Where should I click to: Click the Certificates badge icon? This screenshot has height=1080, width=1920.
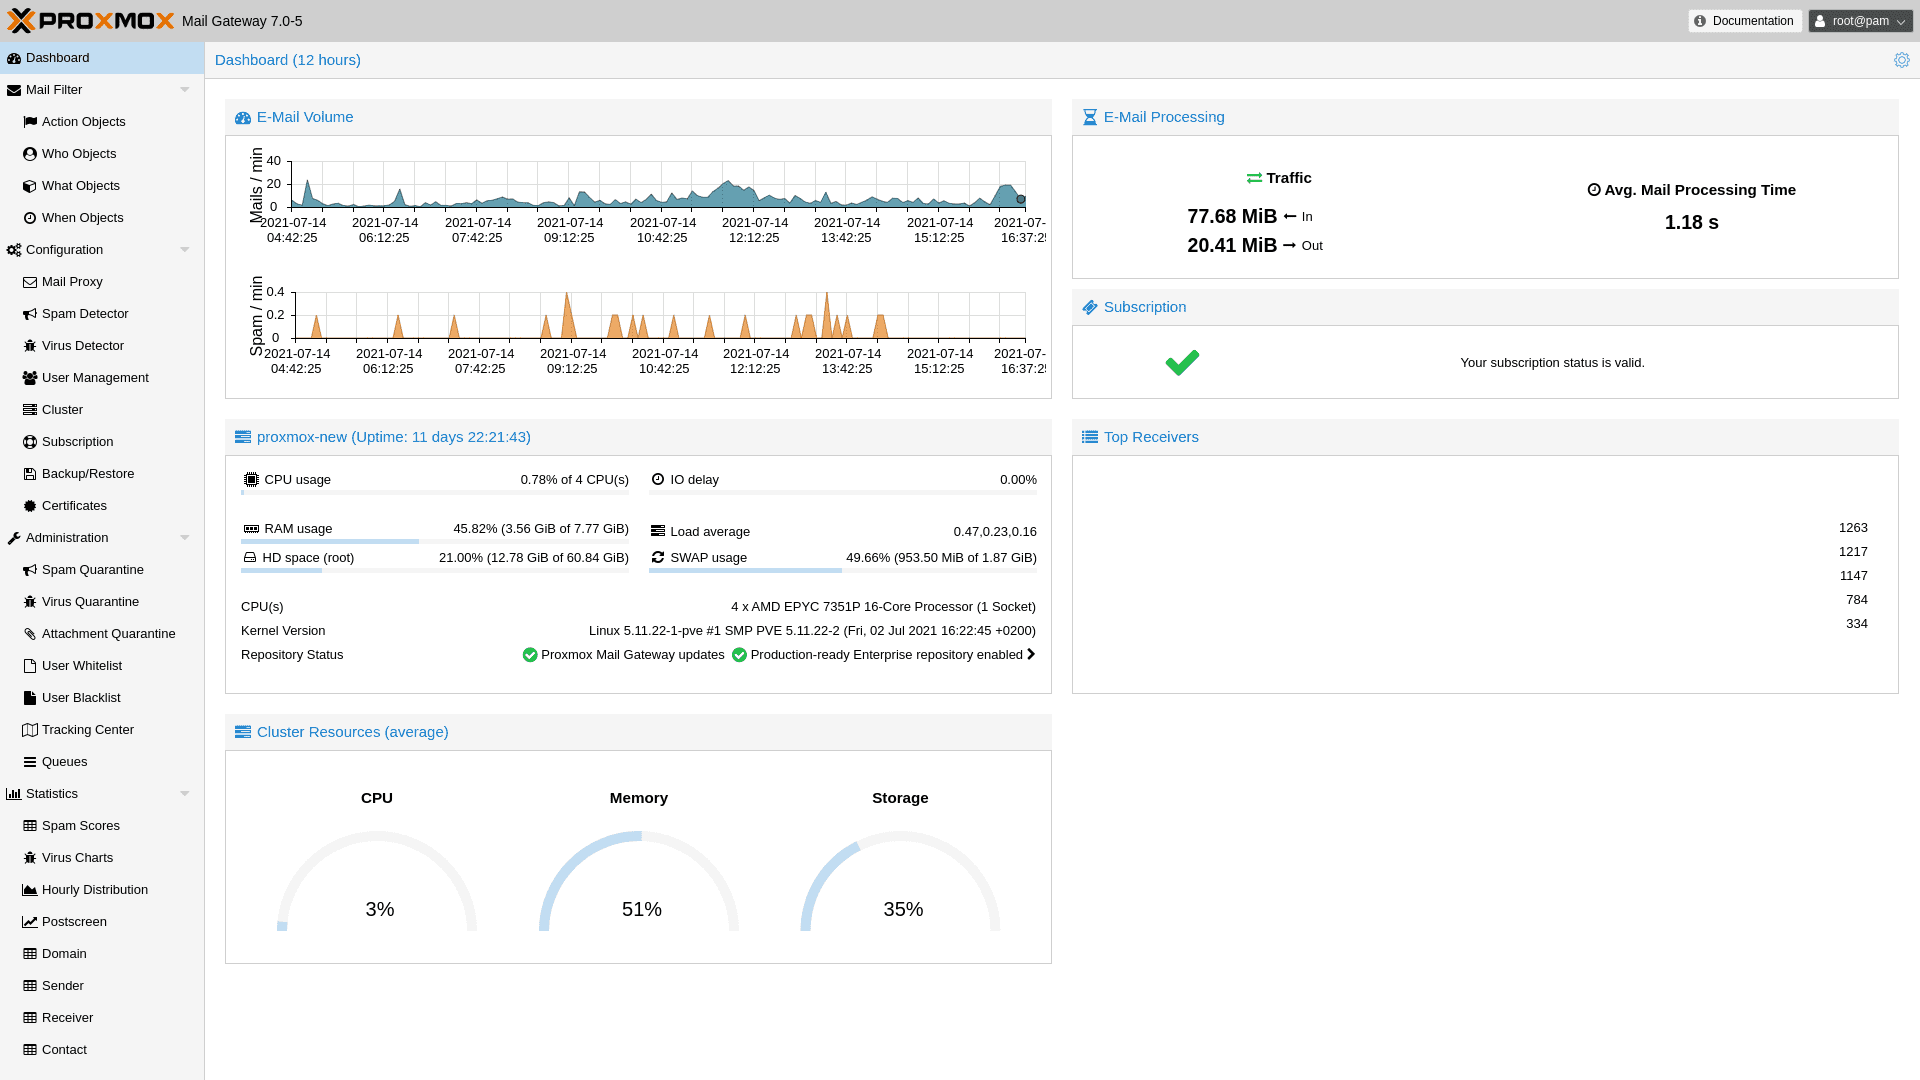(x=30, y=506)
